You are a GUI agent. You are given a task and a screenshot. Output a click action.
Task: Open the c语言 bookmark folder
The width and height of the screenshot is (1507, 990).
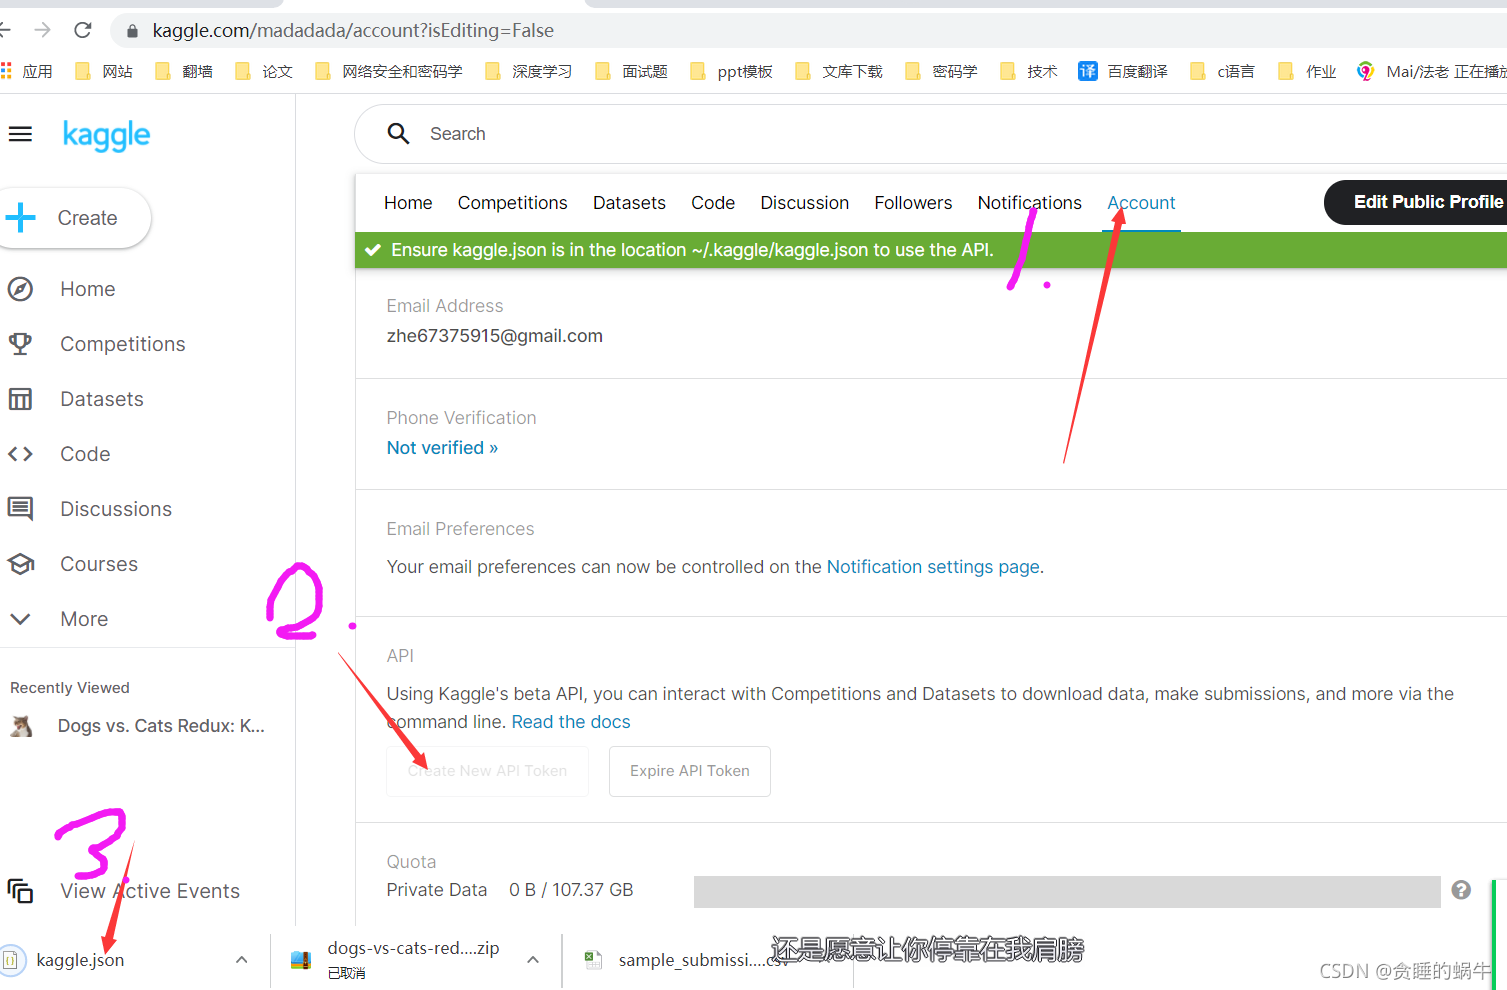[1222, 71]
